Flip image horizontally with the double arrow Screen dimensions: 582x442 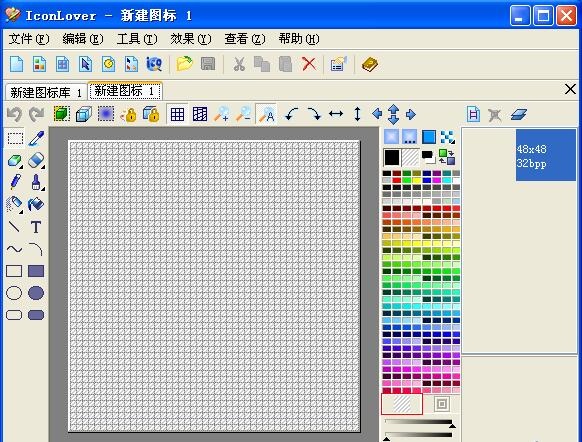pos(336,114)
